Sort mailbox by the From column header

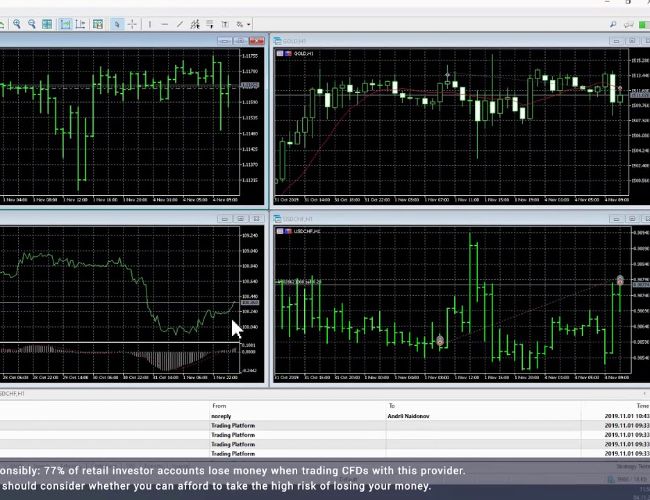pos(220,405)
